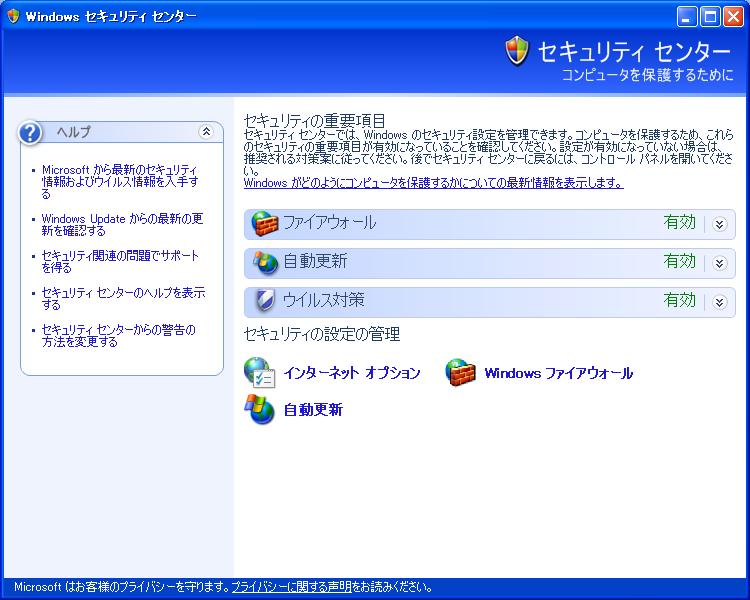Click セキュリティの設定の管理 heading

(x=321, y=334)
